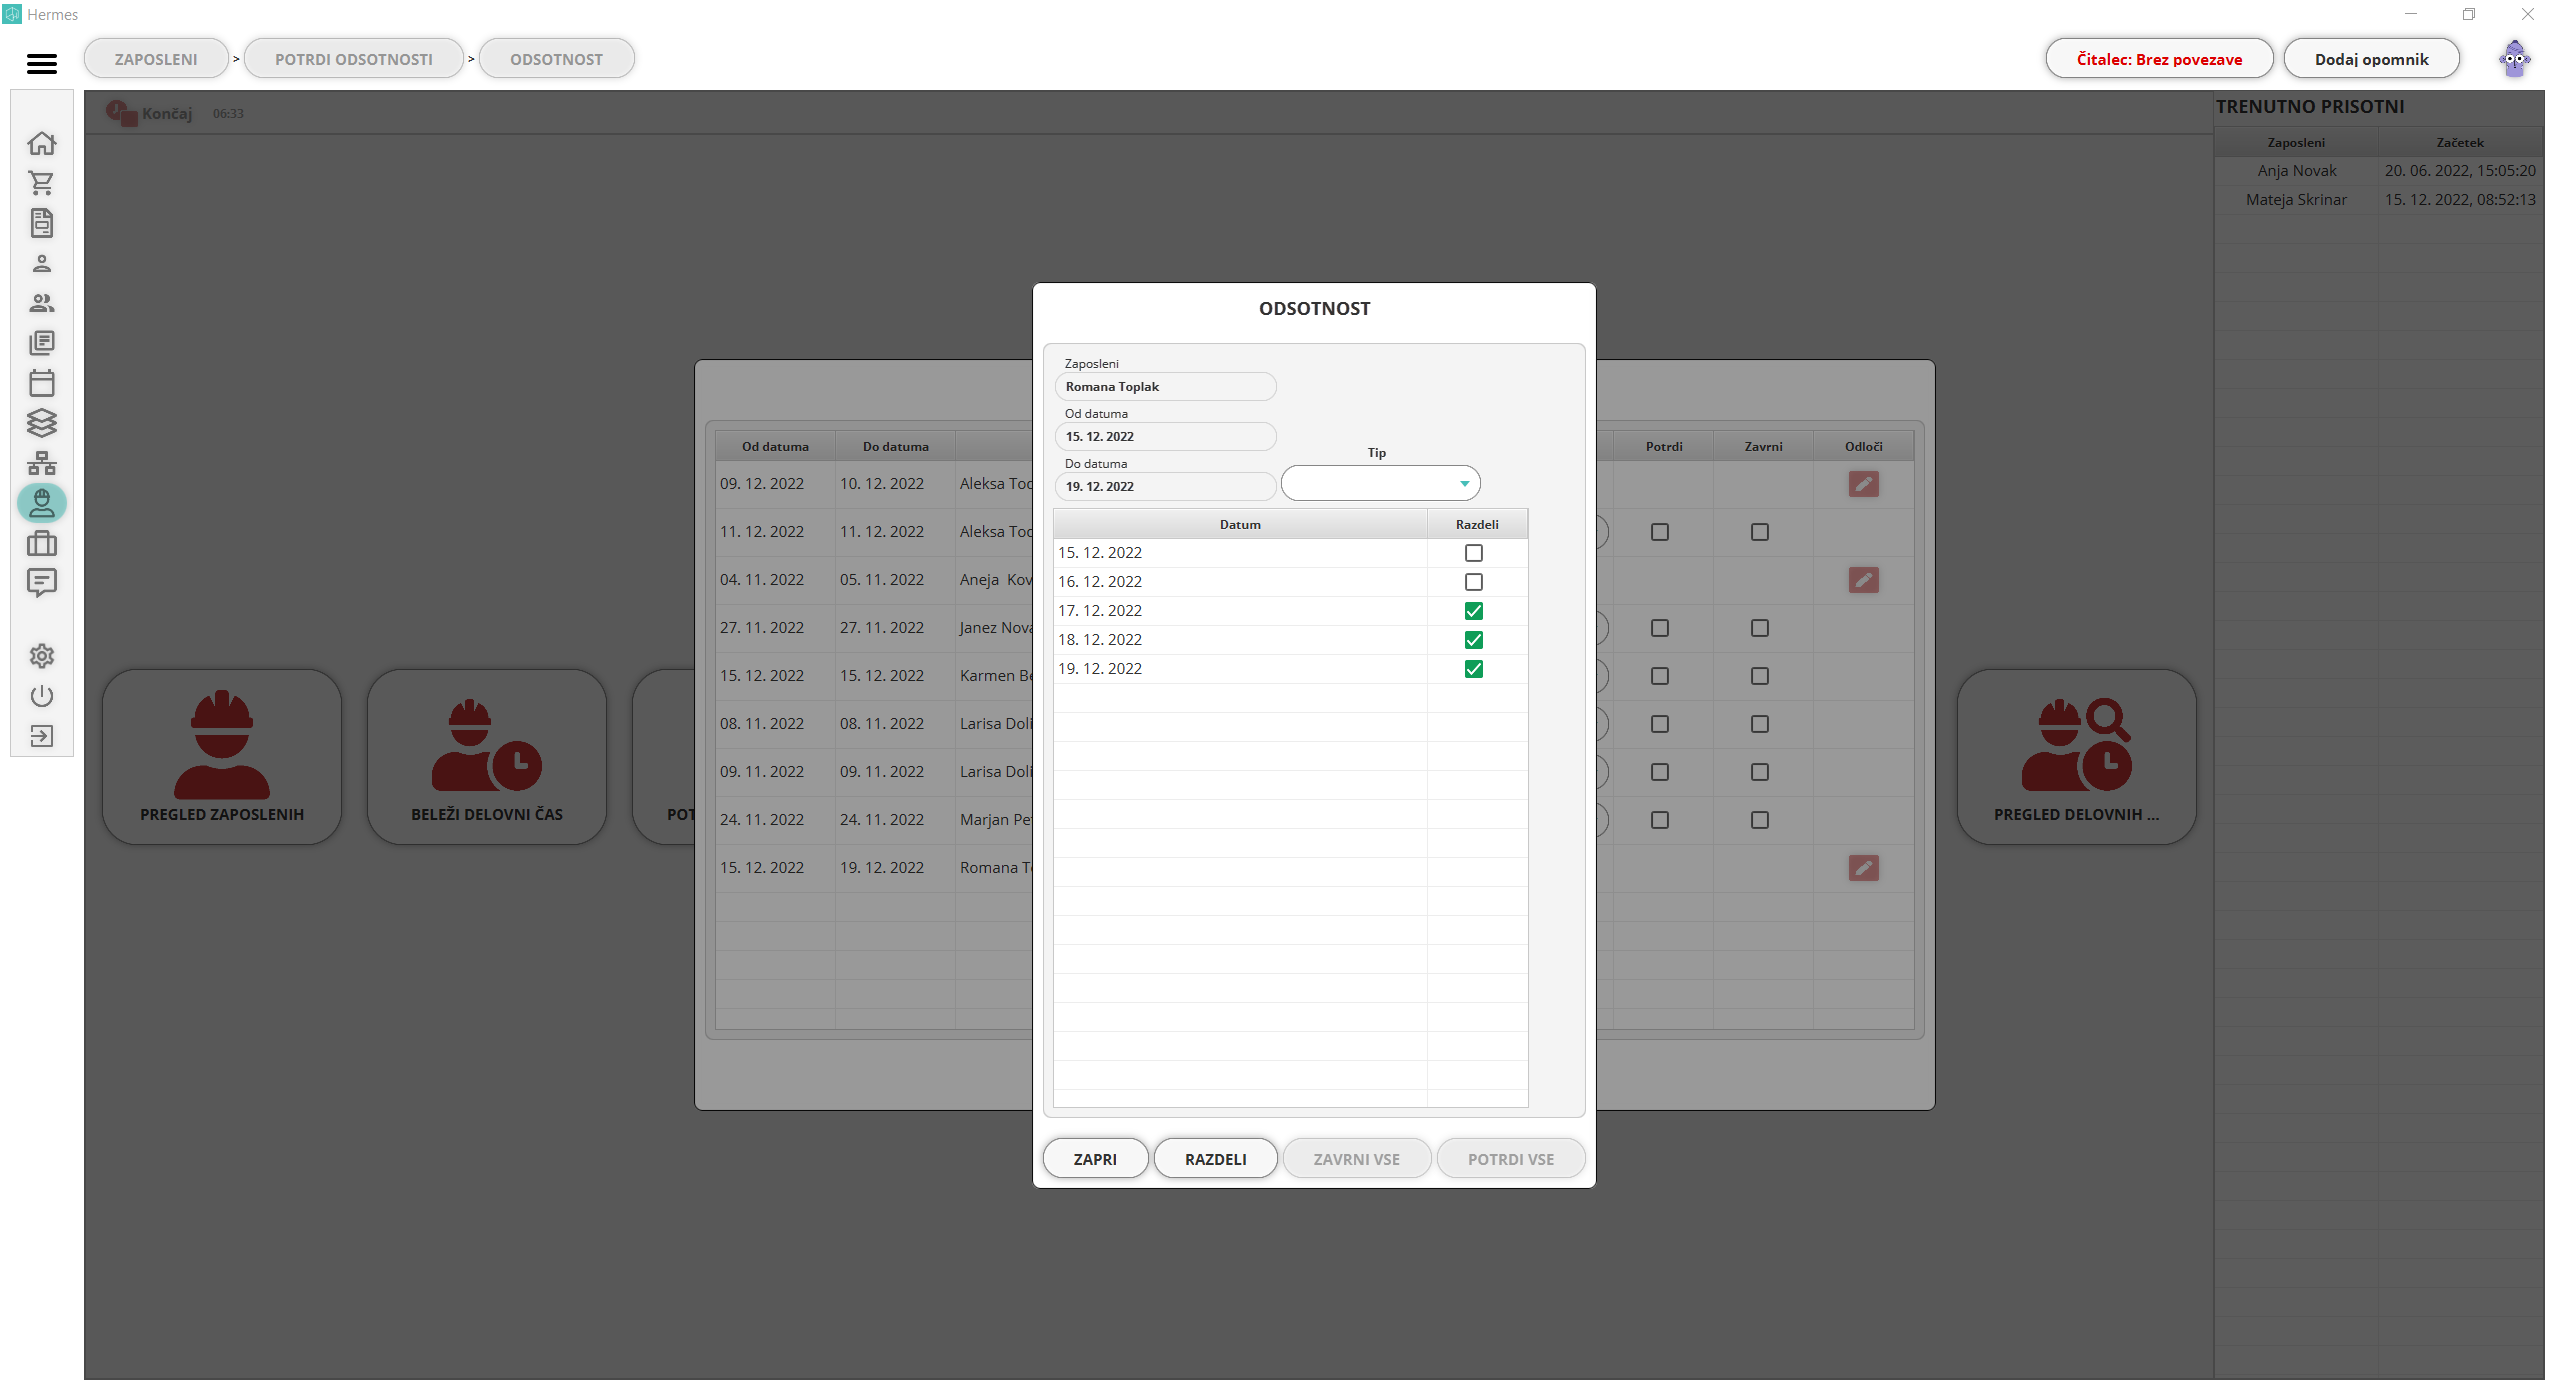The height and width of the screenshot is (1397, 2557).
Task: Click the Zaposleni breadcrumb
Action: pos(156,59)
